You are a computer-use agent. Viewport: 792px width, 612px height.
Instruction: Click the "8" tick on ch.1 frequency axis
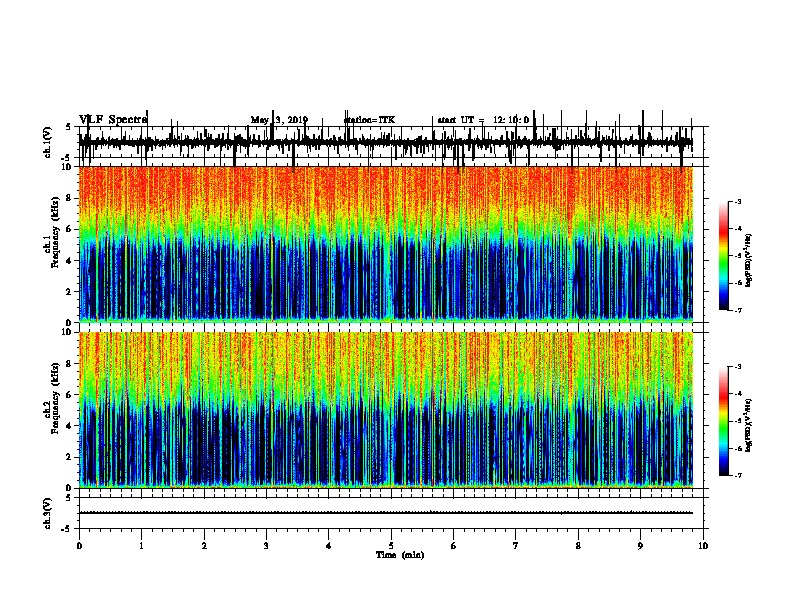coord(71,198)
